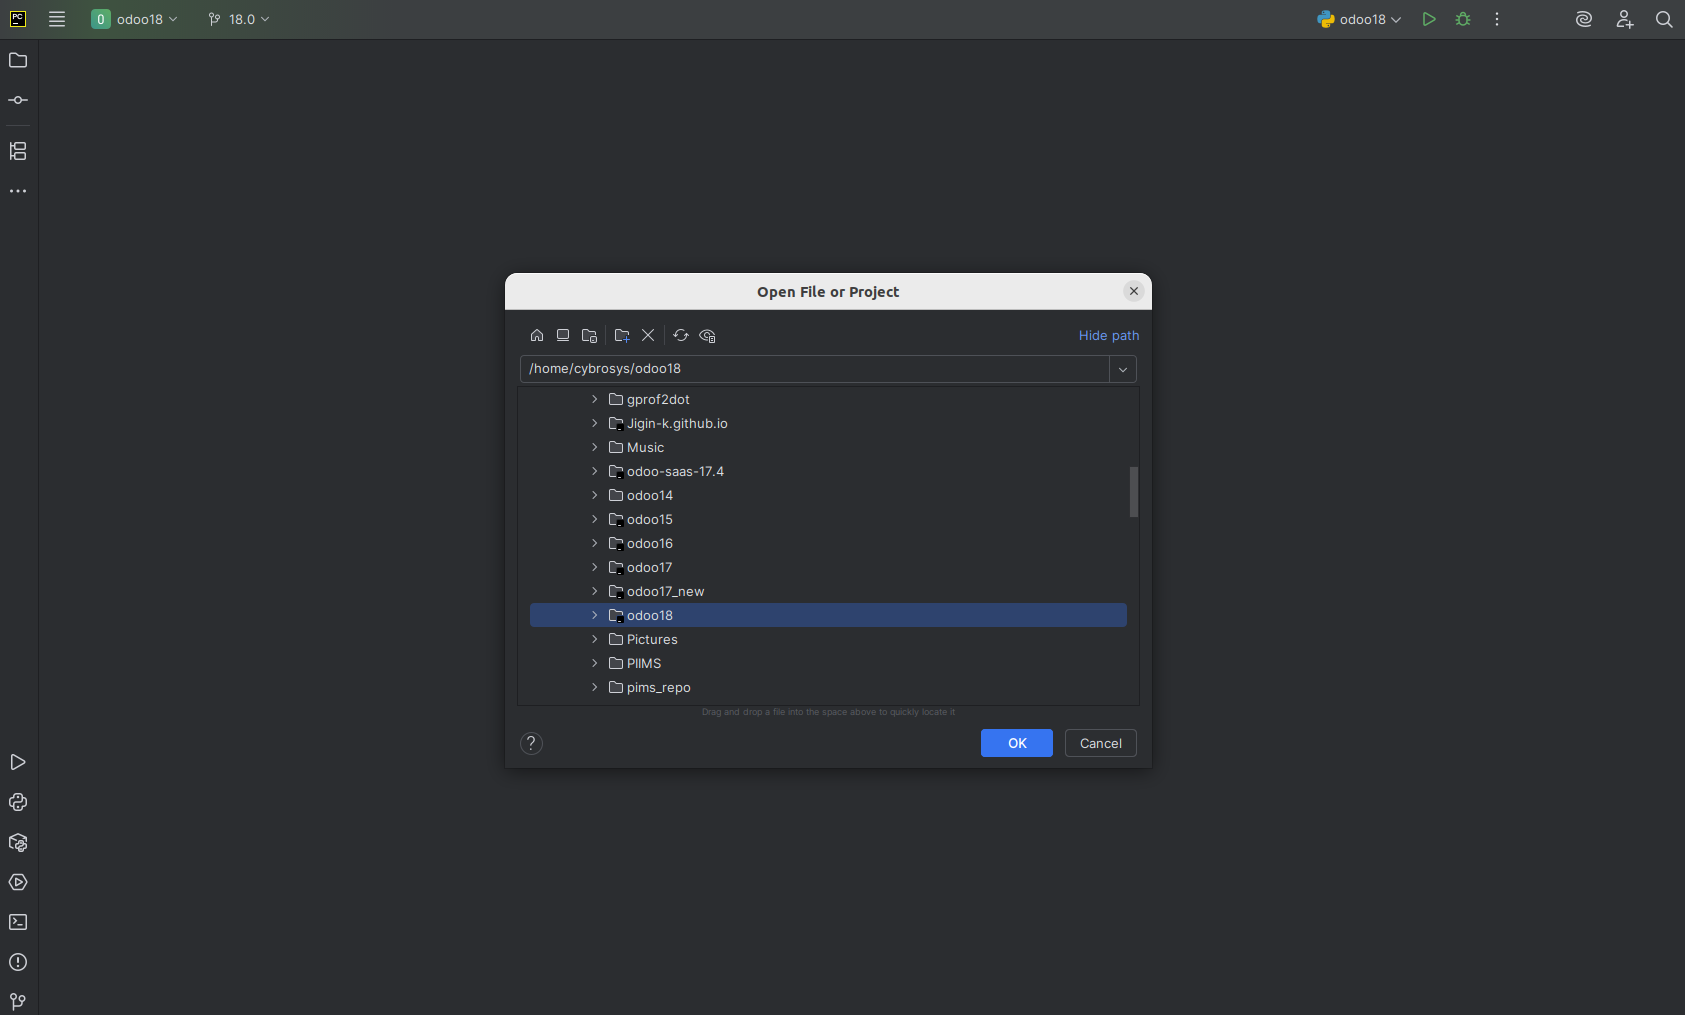Create a new directory in dialog

tap(622, 335)
